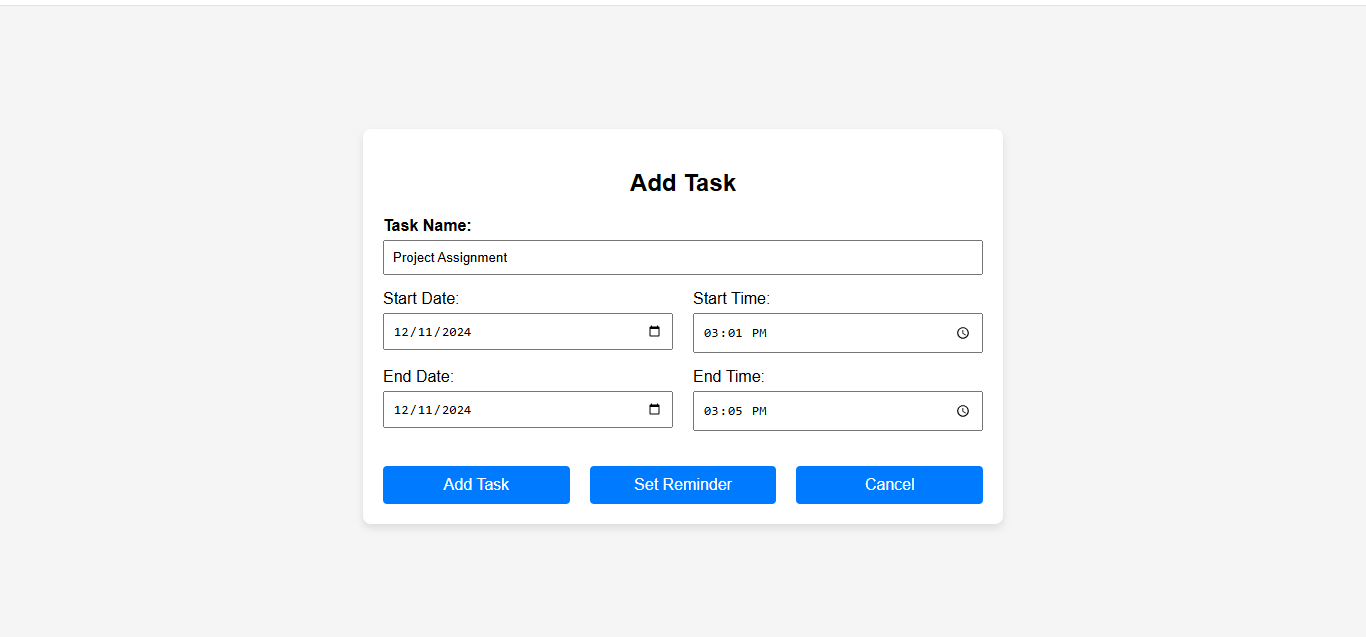
Task: Select the month segment in End Date
Action: click(401, 410)
